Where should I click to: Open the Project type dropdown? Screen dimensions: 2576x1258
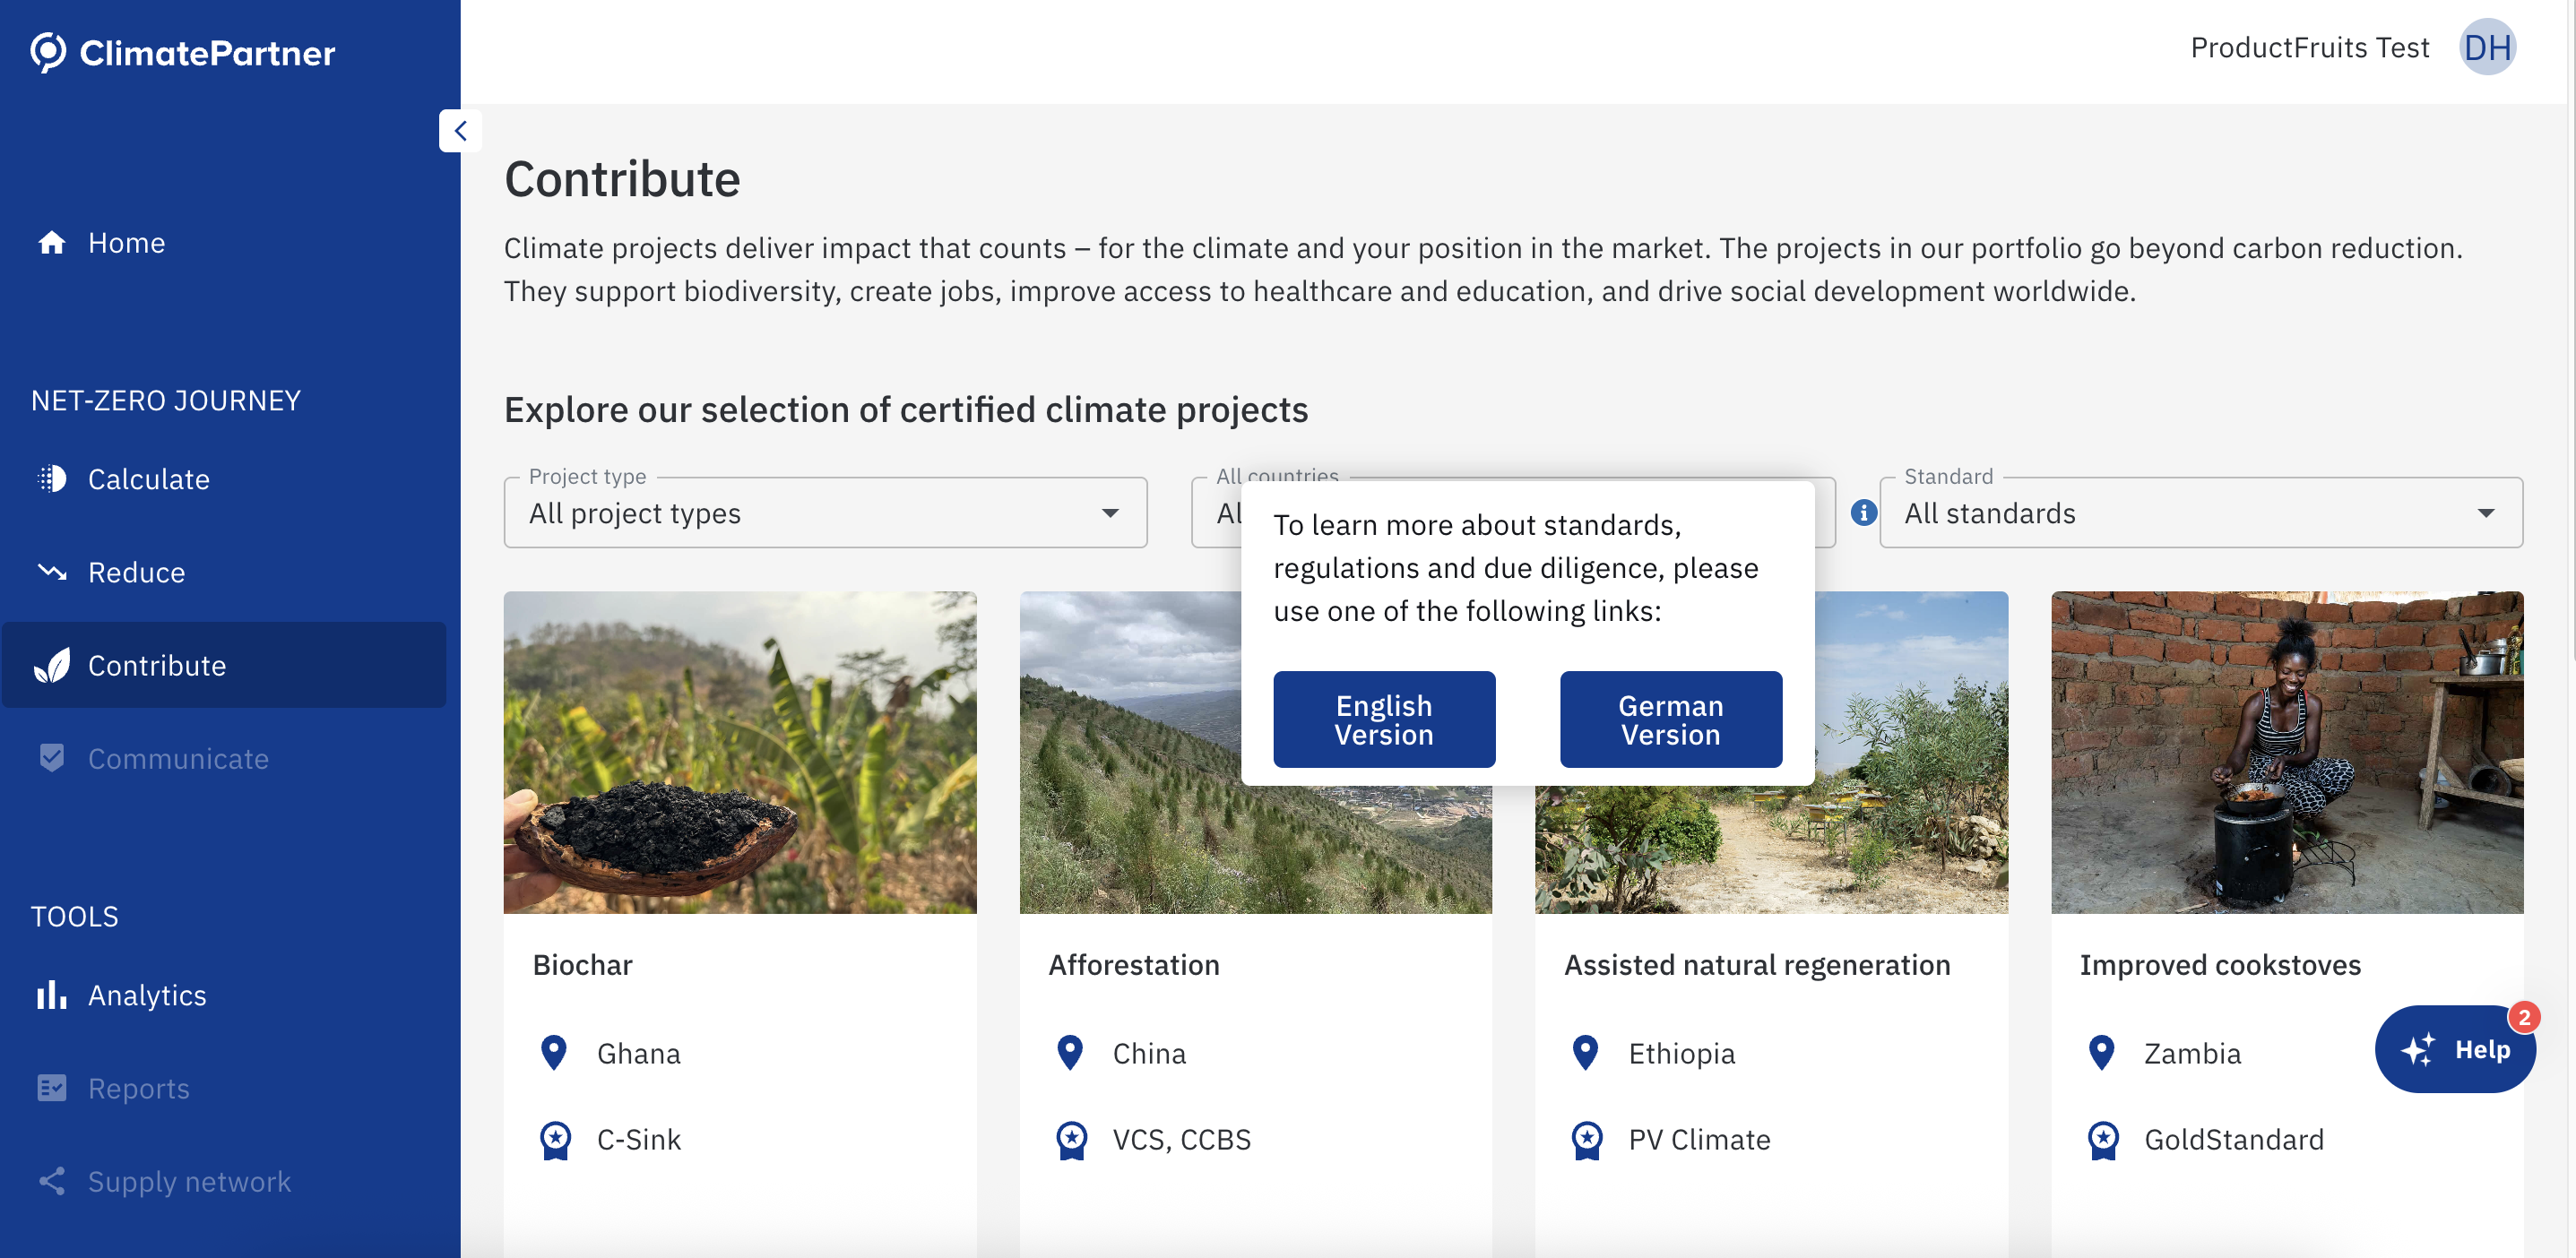(825, 513)
